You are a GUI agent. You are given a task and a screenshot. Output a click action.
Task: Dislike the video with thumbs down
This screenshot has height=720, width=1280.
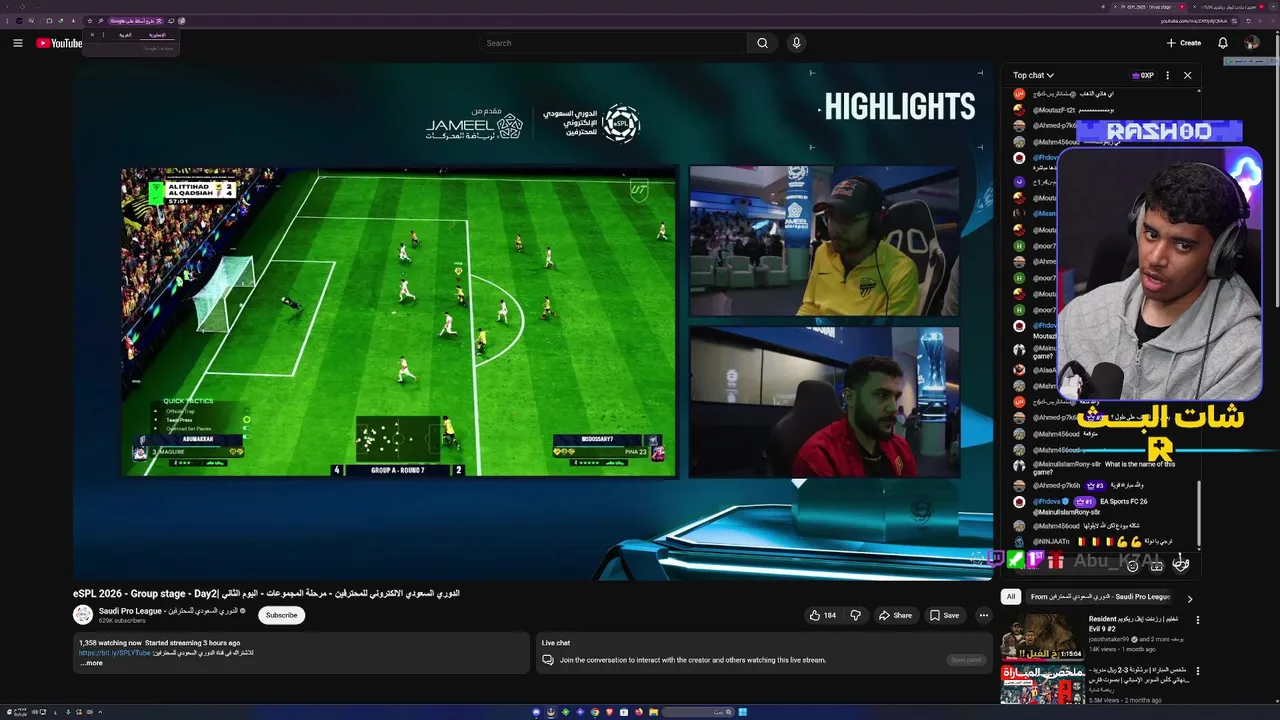pos(855,615)
